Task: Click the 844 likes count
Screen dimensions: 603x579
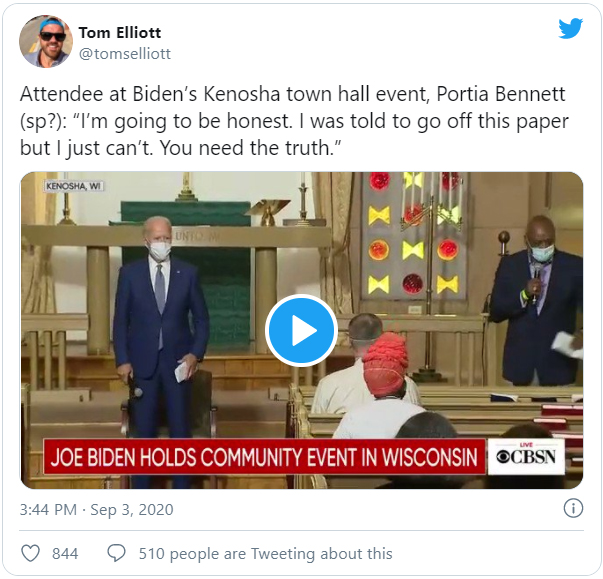Action: [65, 554]
